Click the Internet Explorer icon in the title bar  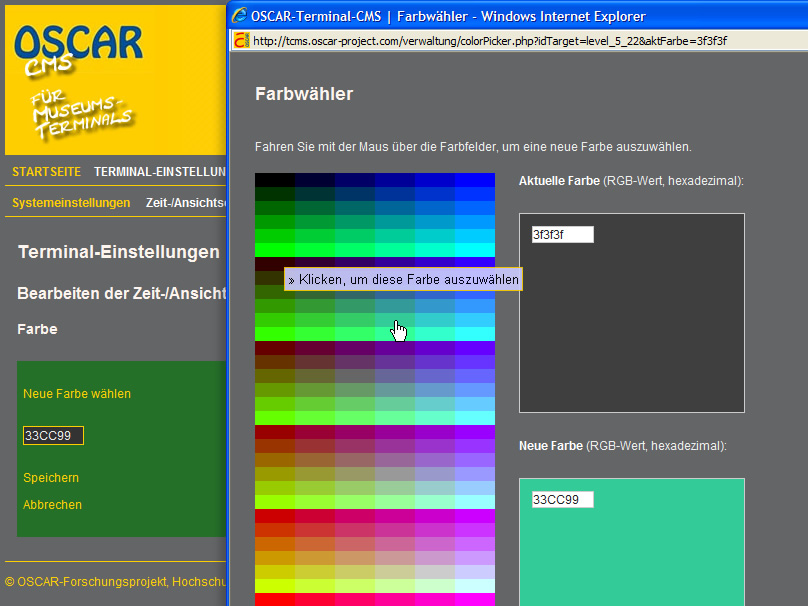240,16
